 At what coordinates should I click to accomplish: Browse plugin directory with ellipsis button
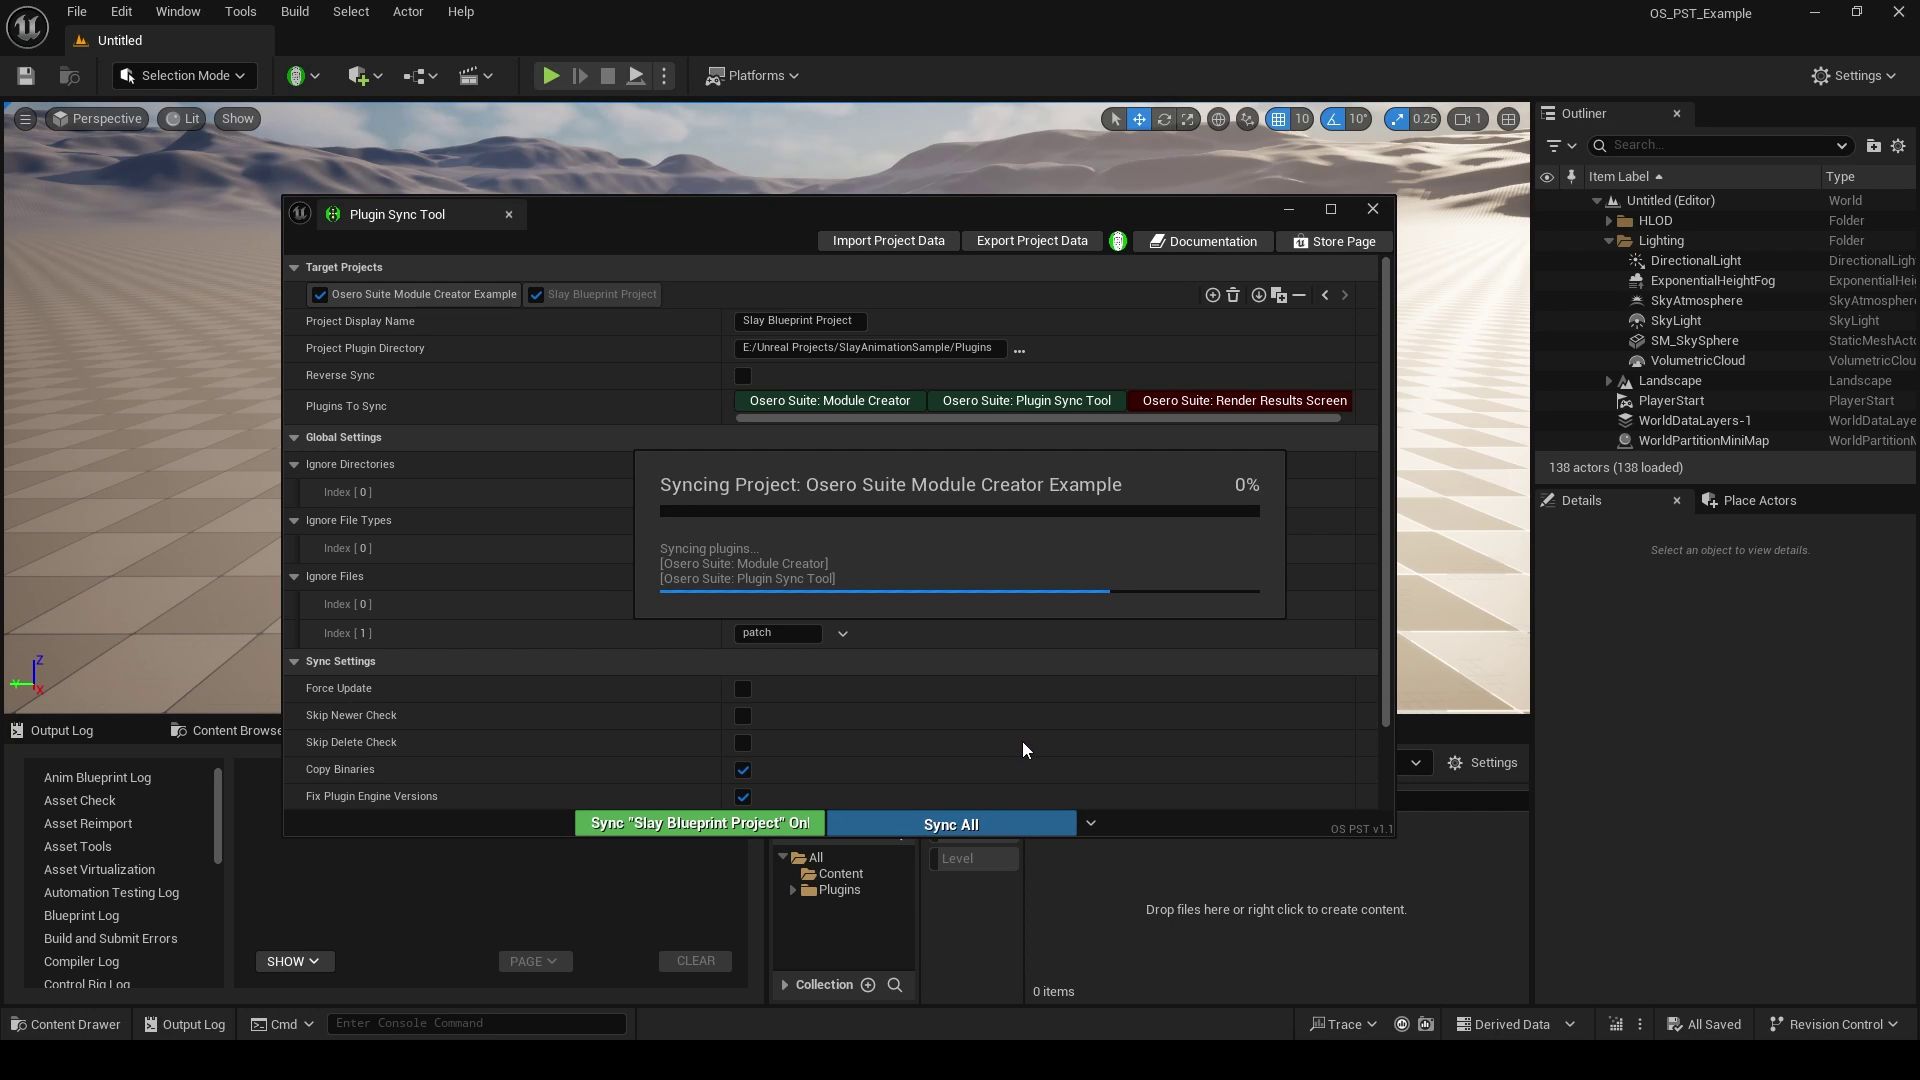tap(1019, 350)
